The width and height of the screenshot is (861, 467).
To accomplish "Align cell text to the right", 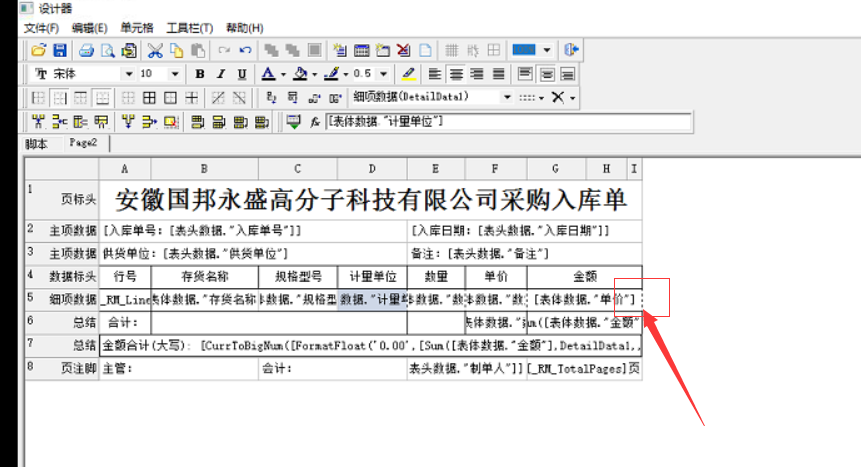I will (x=477, y=74).
